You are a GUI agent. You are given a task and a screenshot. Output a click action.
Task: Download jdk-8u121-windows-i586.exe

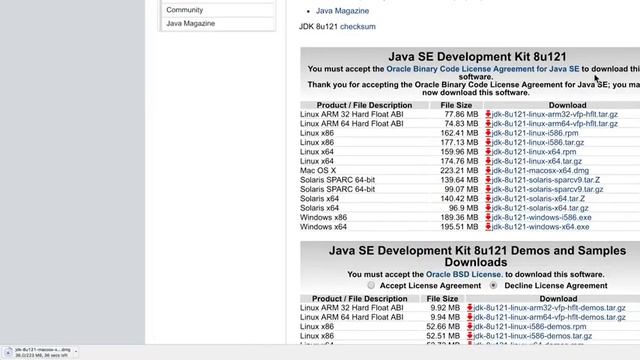tap(542, 218)
